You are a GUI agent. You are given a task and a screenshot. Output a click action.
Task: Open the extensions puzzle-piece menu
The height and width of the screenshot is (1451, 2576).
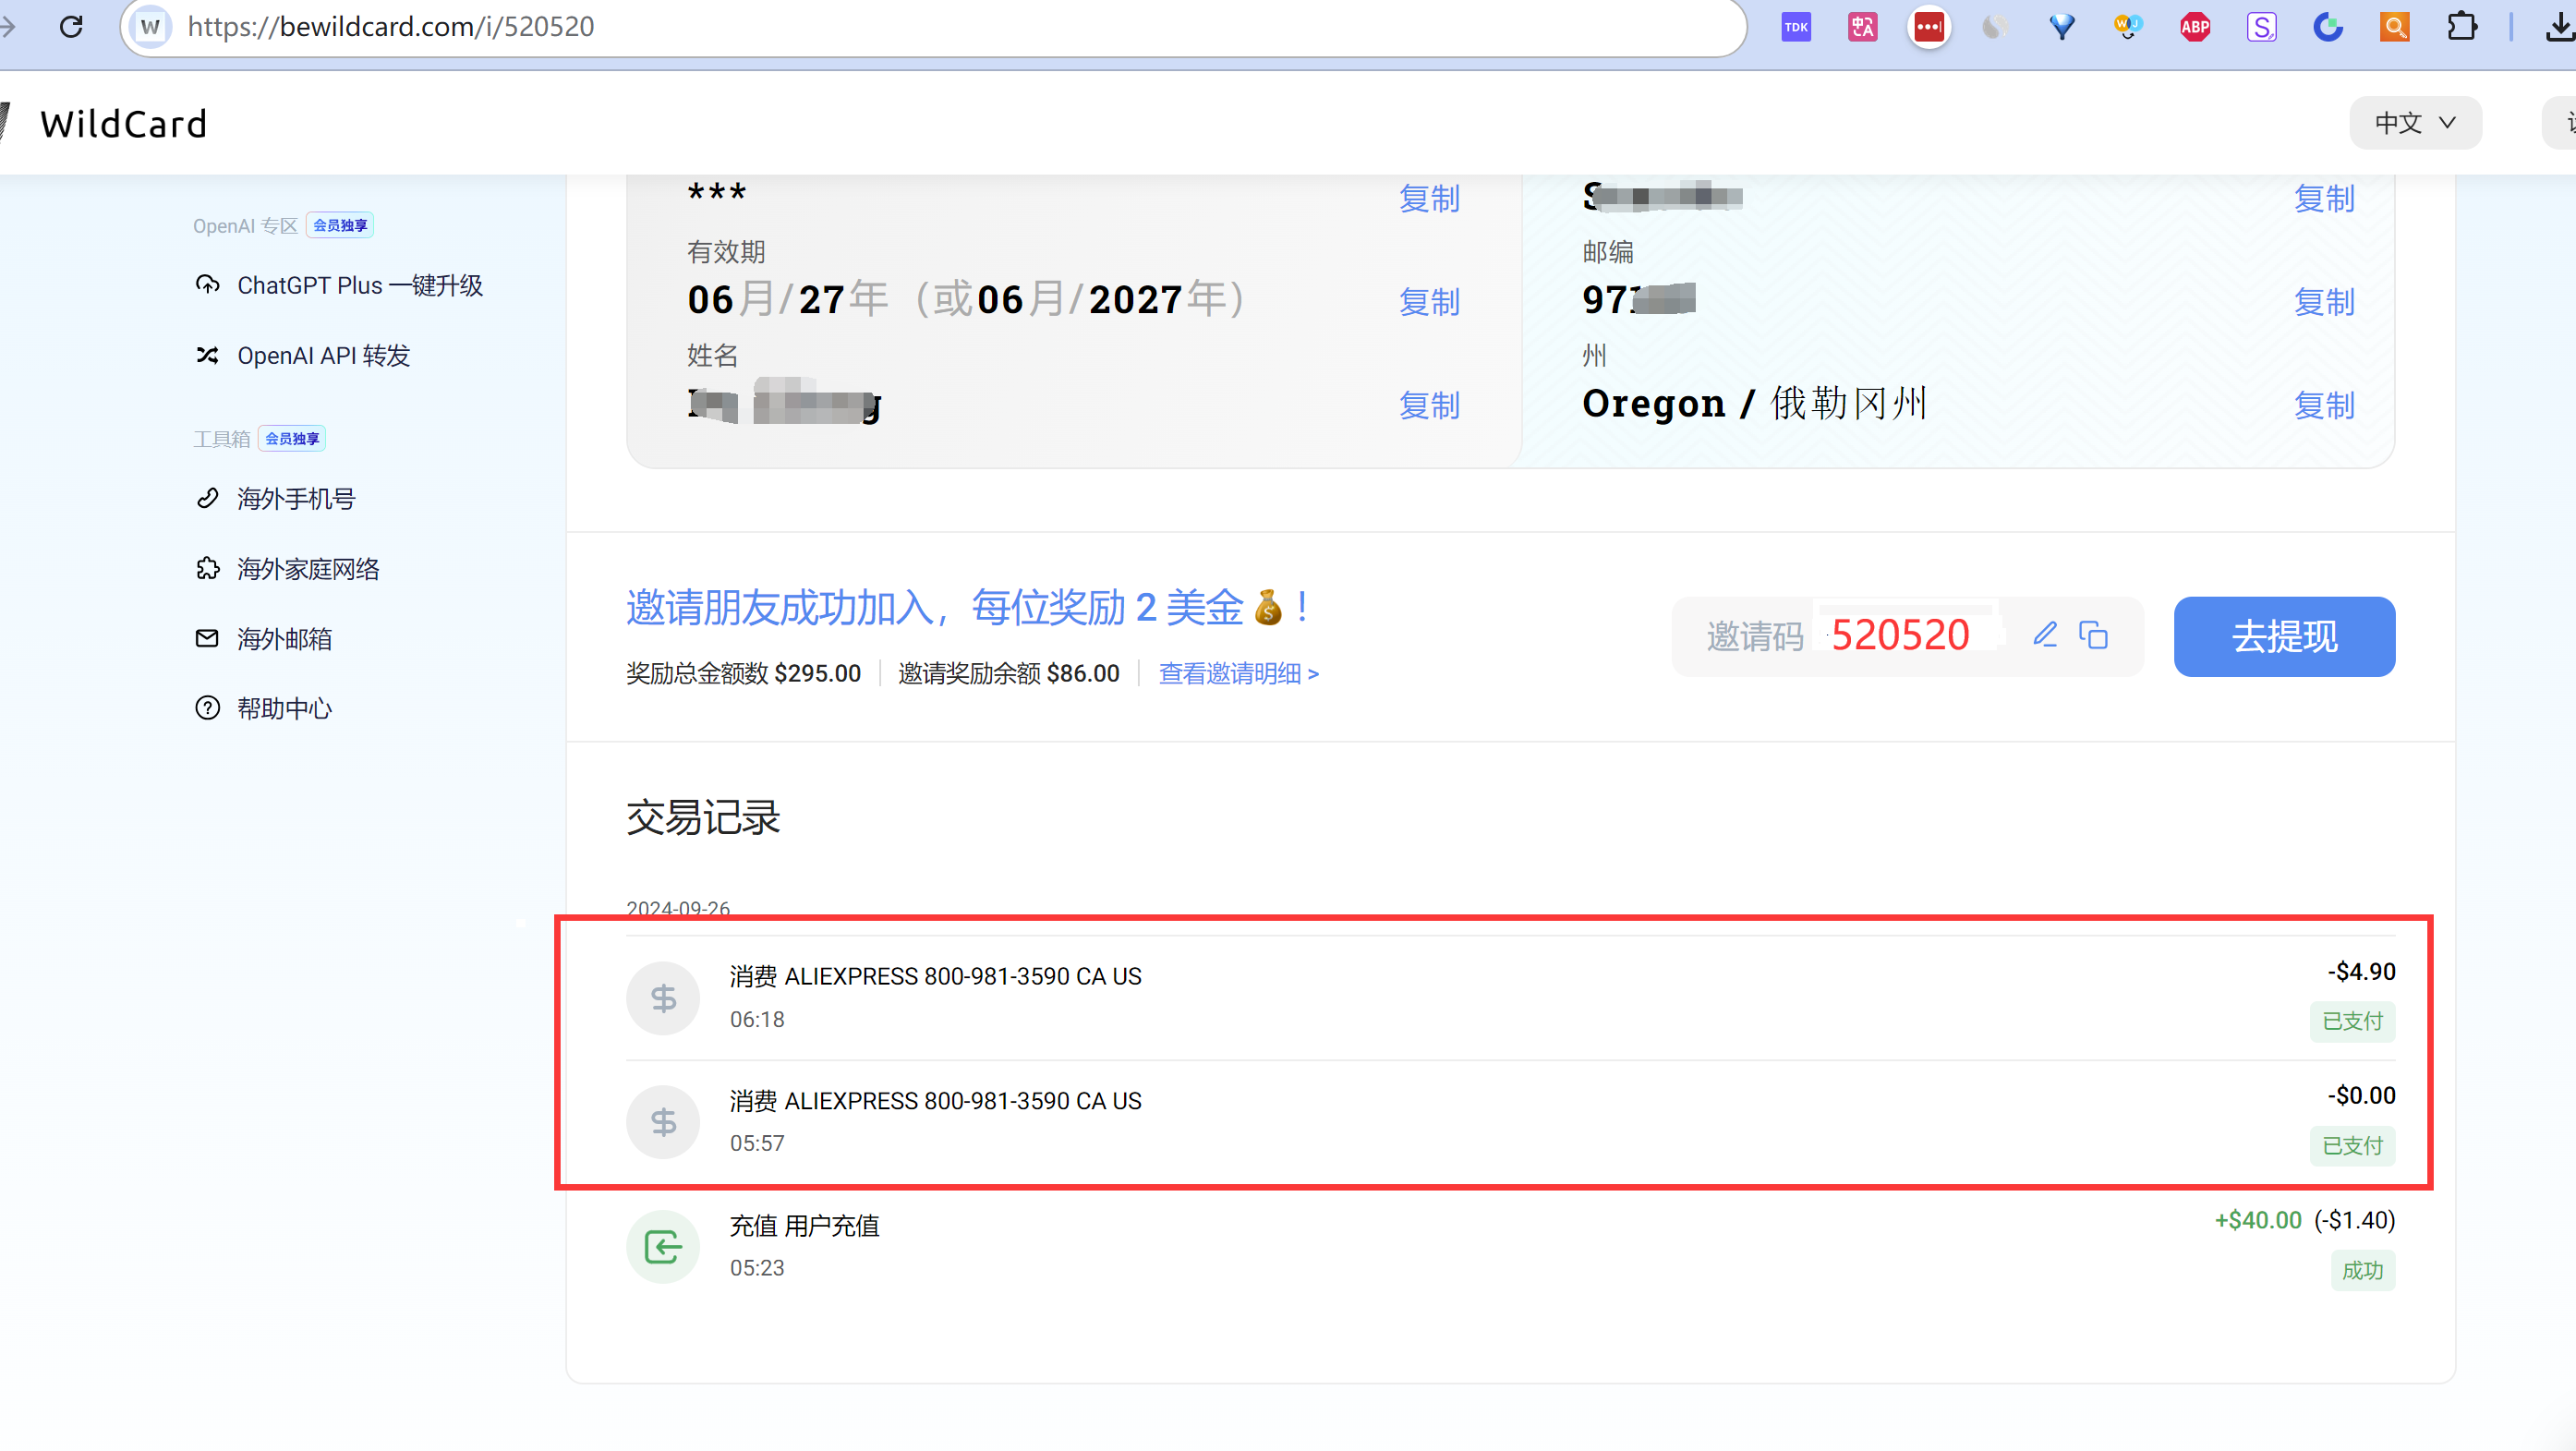point(2461,27)
